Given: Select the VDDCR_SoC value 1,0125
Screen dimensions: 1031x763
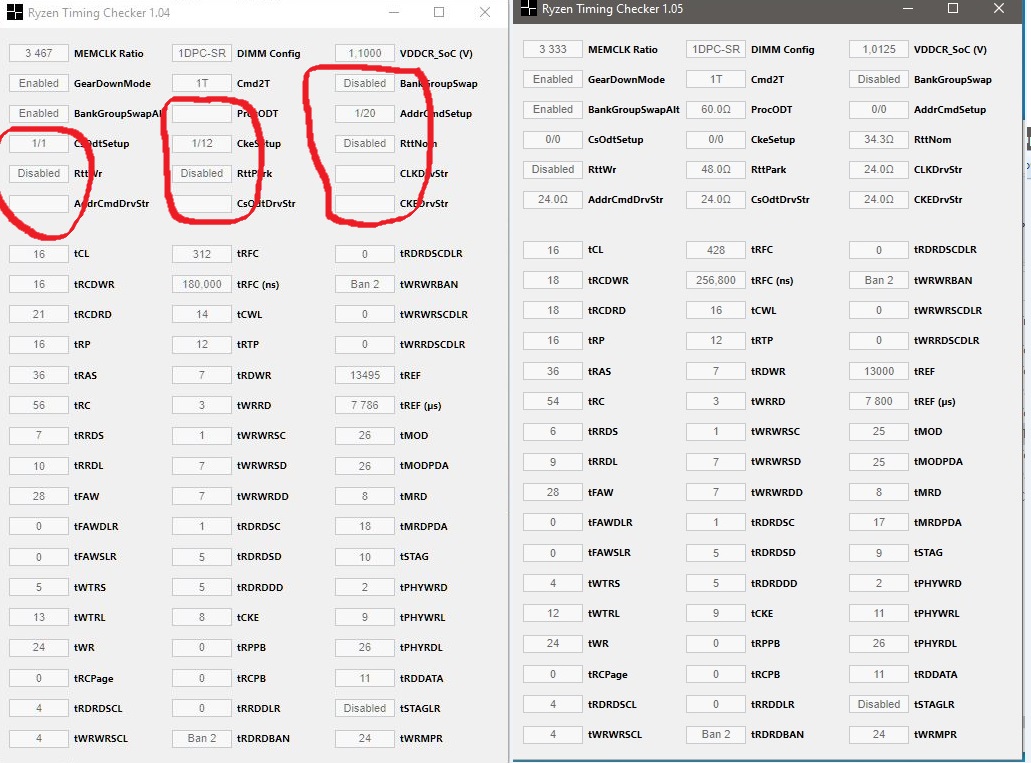Looking at the screenshot, I should point(879,49).
